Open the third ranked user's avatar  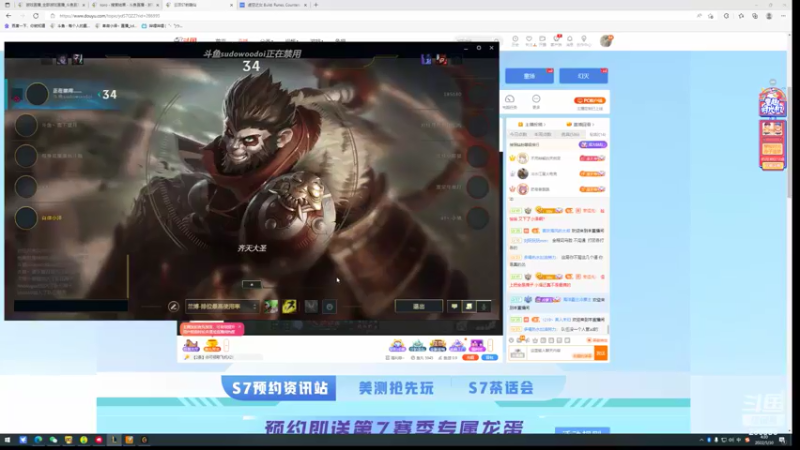(522, 189)
